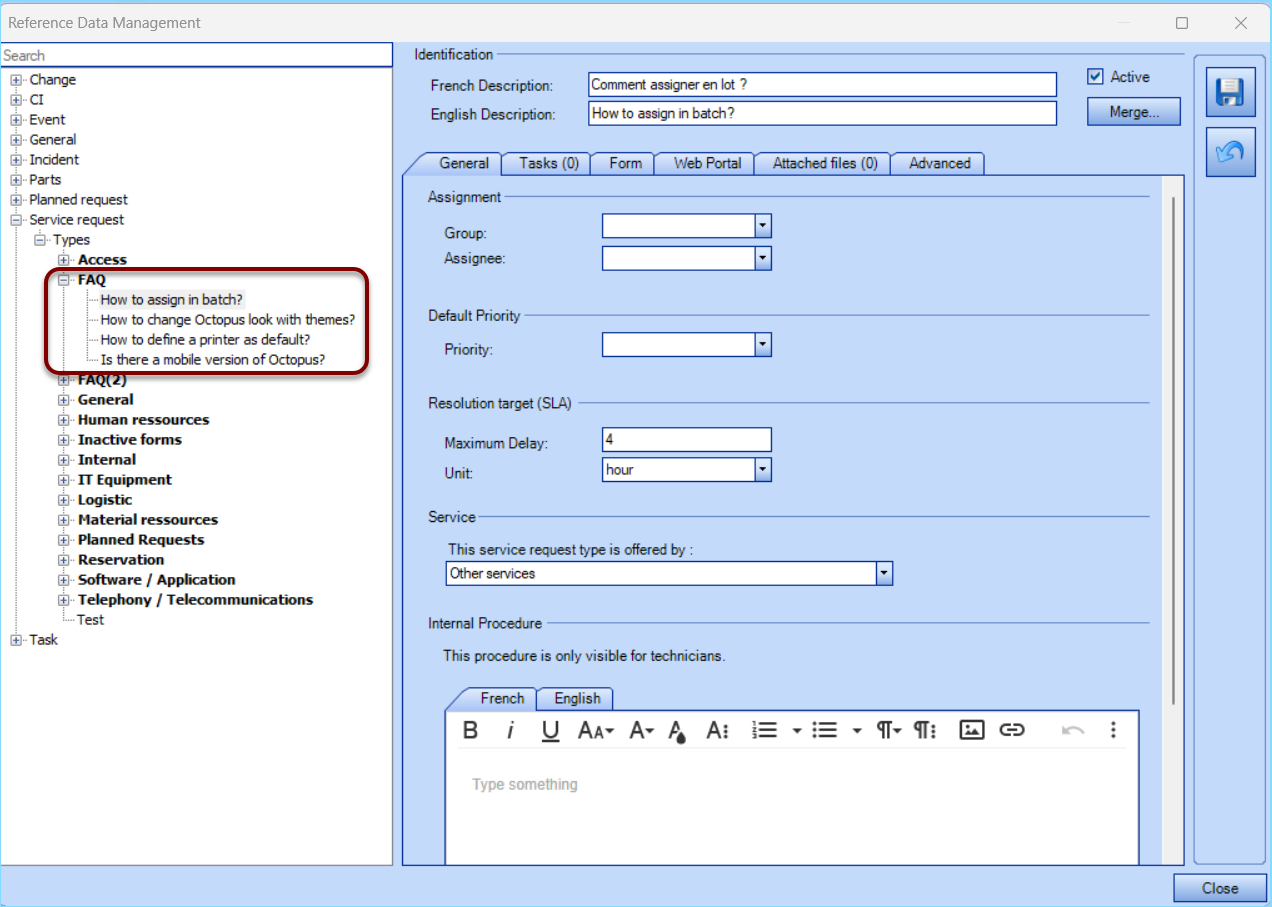The width and height of the screenshot is (1272, 907).
Task: Uncheck the Active checkbox
Action: click(x=1097, y=76)
